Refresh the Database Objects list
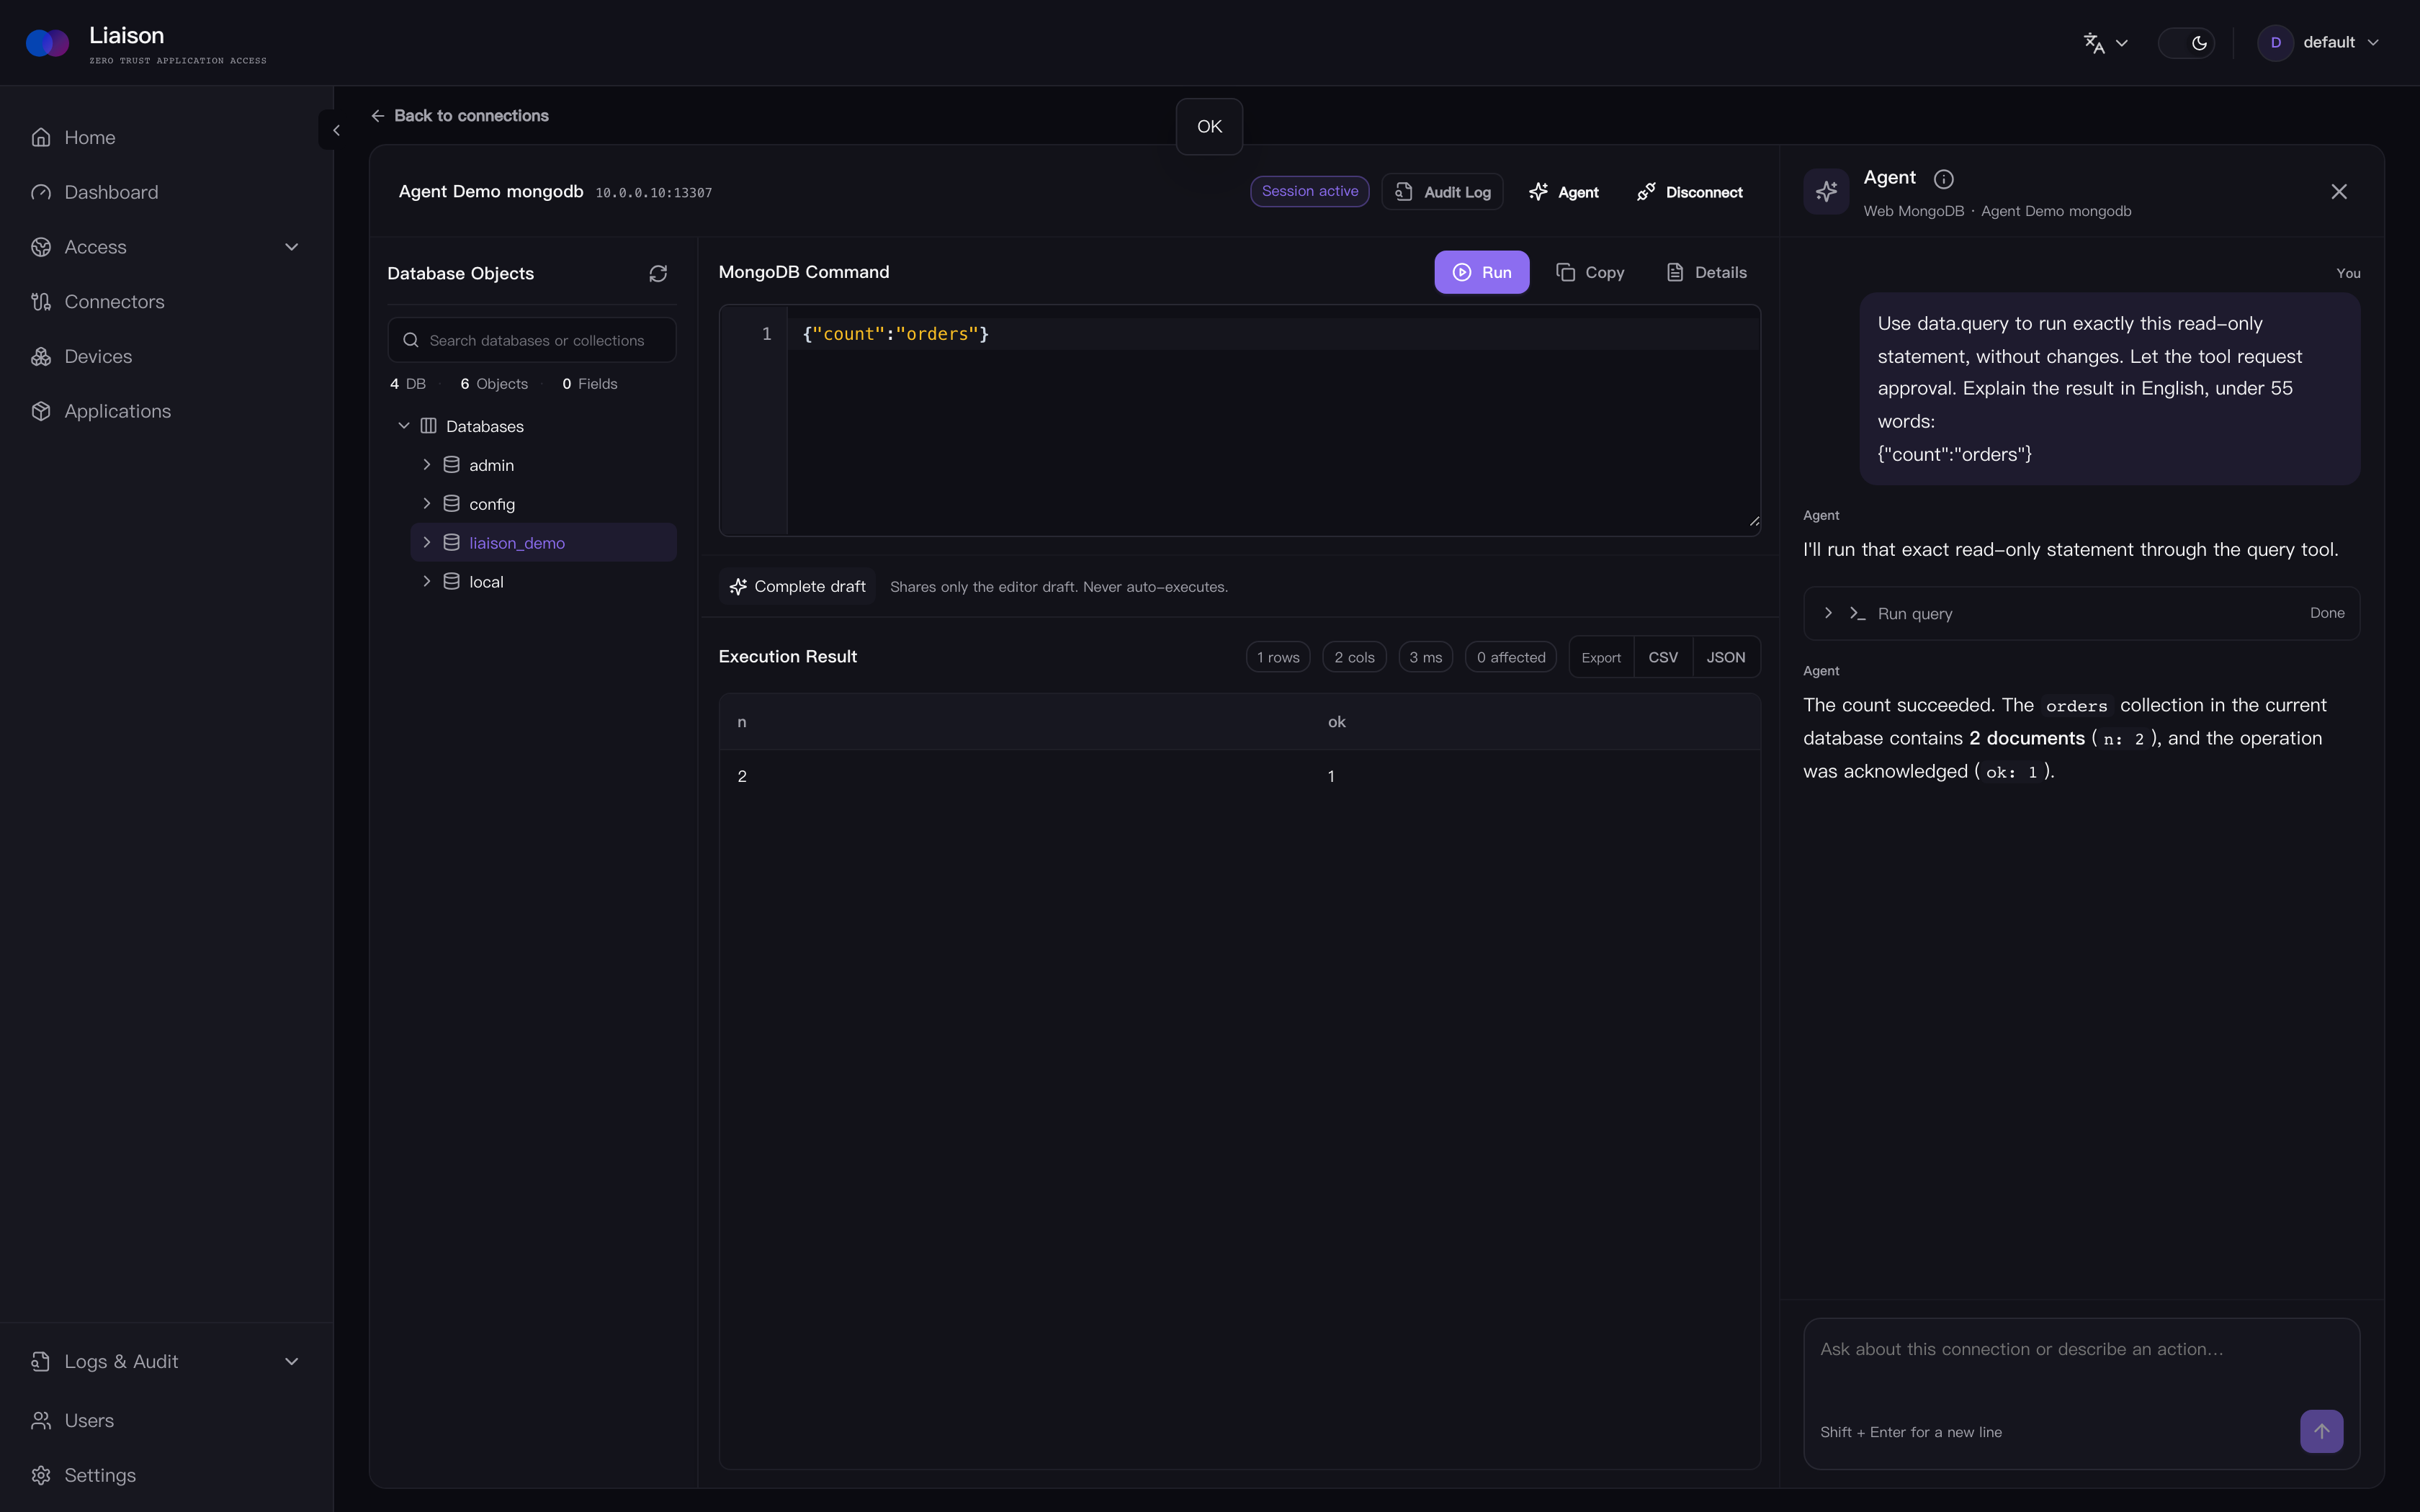 (x=658, y=274)
